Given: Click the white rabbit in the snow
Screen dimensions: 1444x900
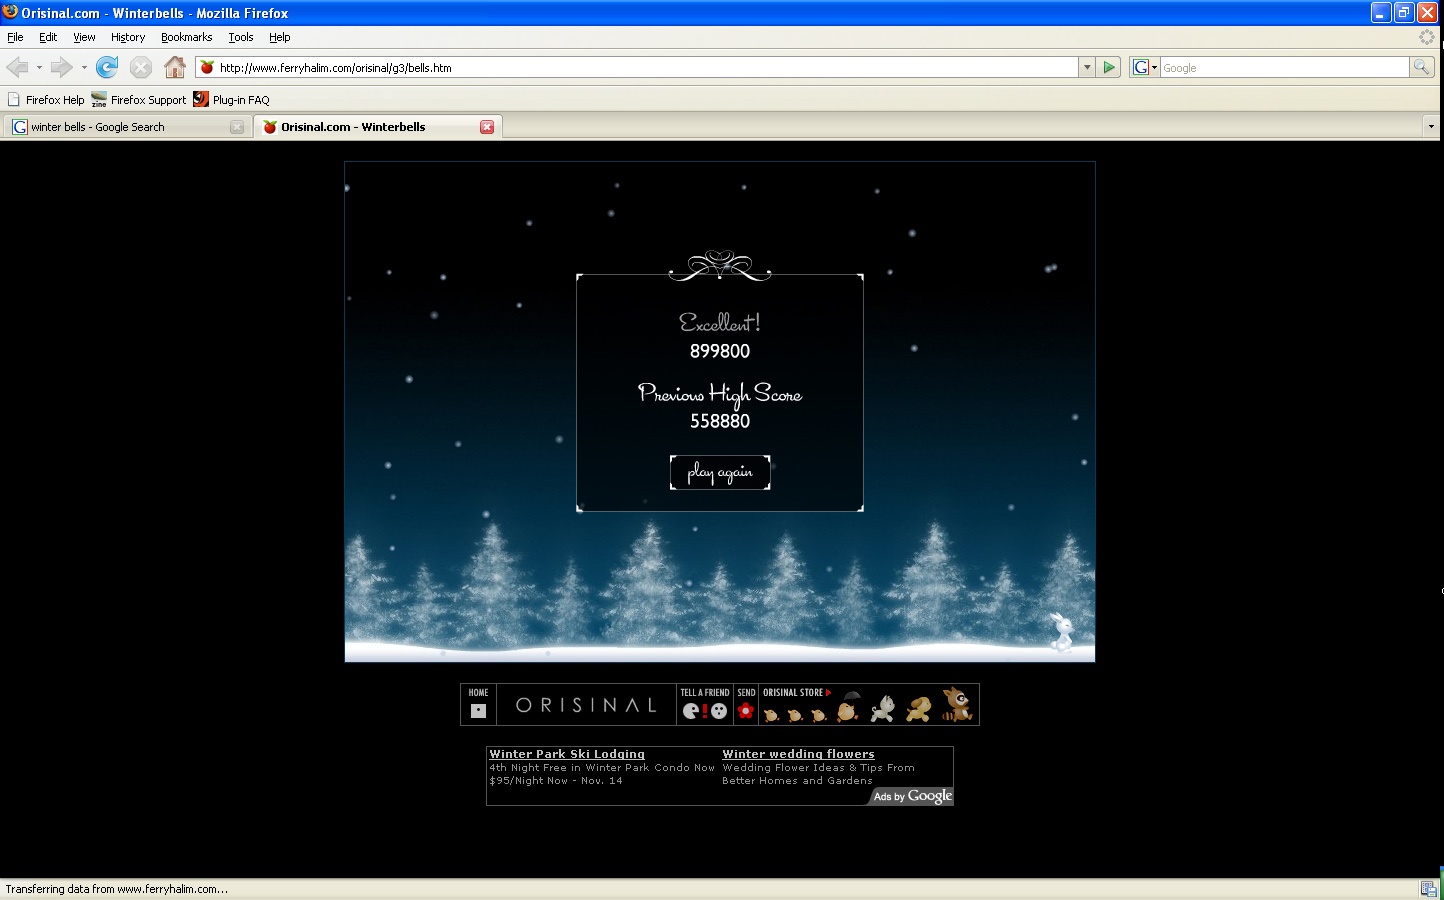Looking at the screenshot, I should (x=1061, y=632).
